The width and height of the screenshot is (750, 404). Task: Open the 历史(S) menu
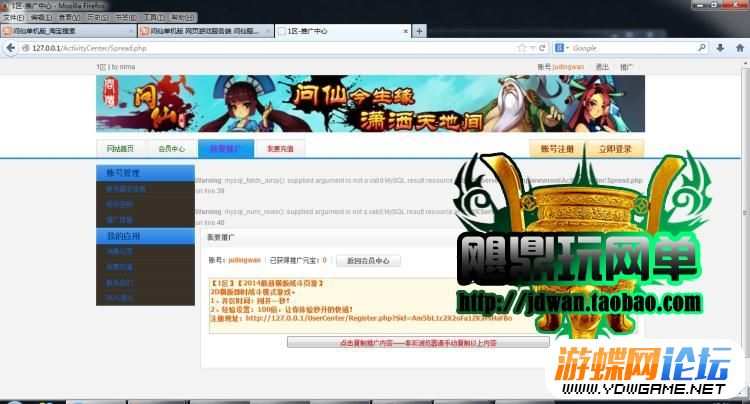pyautogui.click(x=98, y=17)
